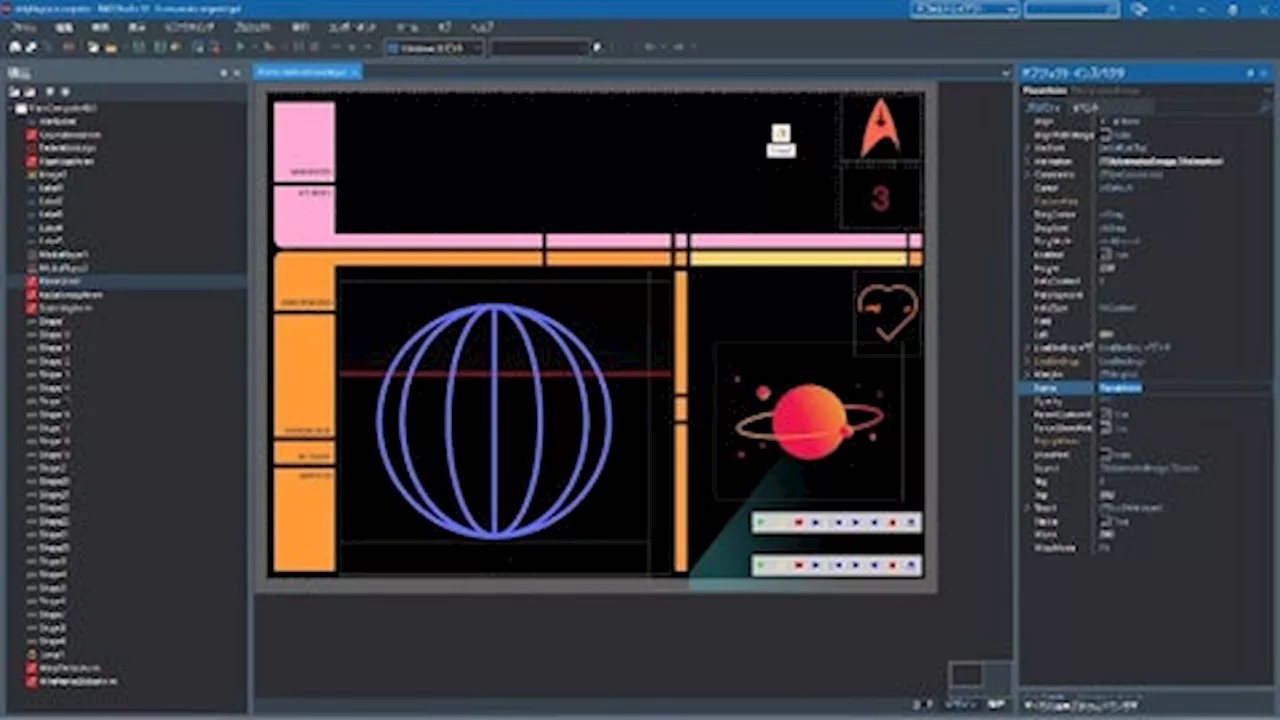The height and width of the screenshot is (720, 1280).
Task: Expand the Anchors property
Action: coord(1027,148)
